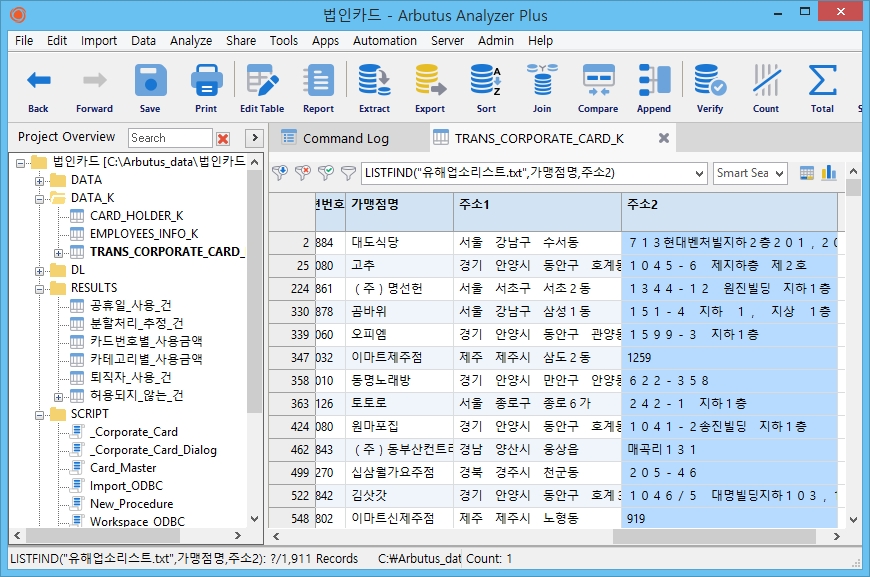Screen dimensions: 870x577
Task: Click the LISTFIND filter expression field
Action: click(528, 173)
